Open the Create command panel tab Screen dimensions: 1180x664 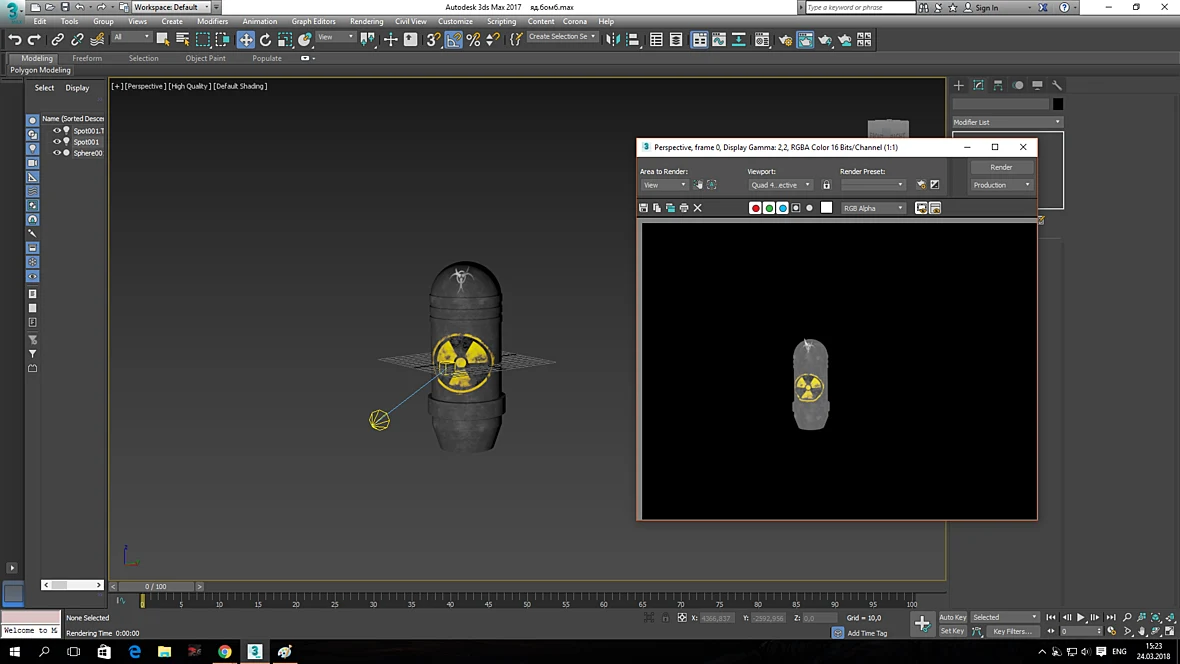point(958,85)
